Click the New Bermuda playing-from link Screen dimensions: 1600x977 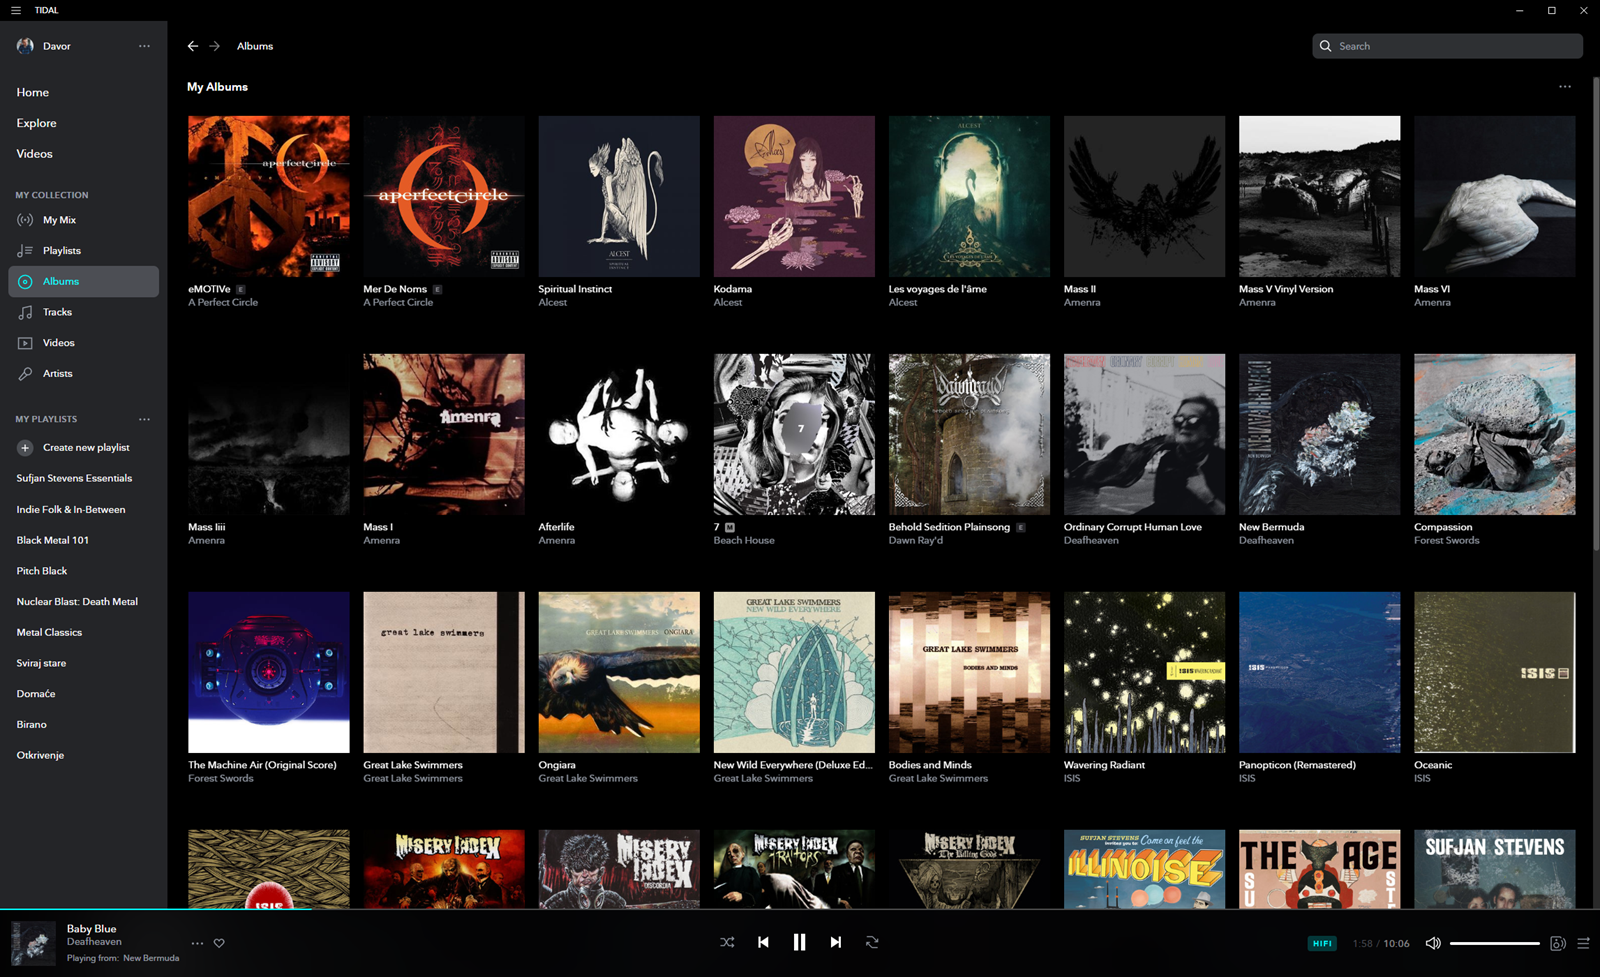(x=151, y=958)
